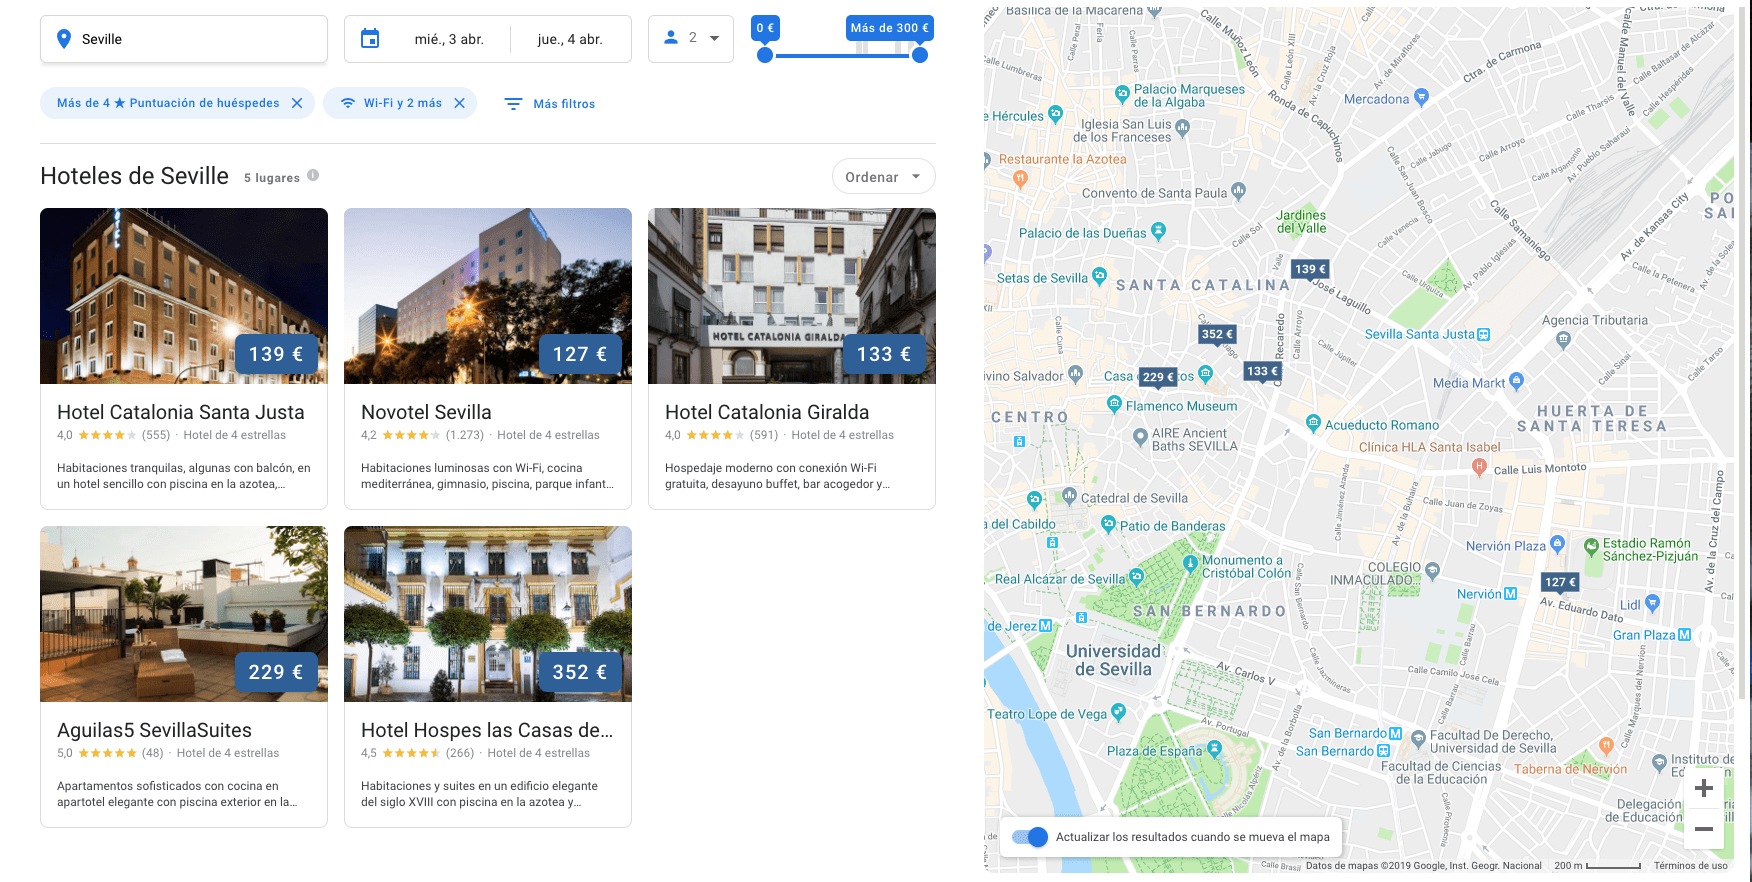Click the Wi-Fi icon in amenities chip

click(x=347, y=103)
